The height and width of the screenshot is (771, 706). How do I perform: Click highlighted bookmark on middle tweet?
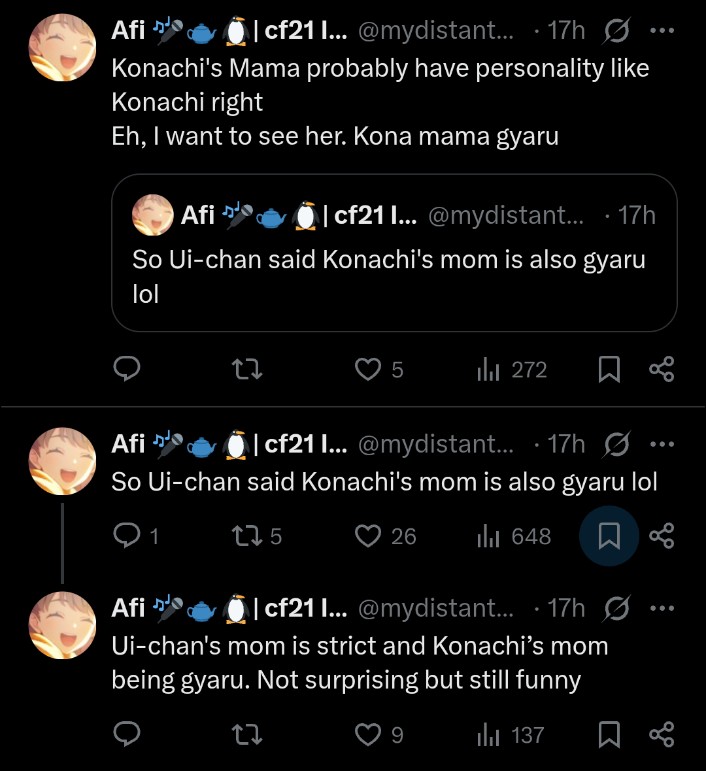[x=609, y=536]
